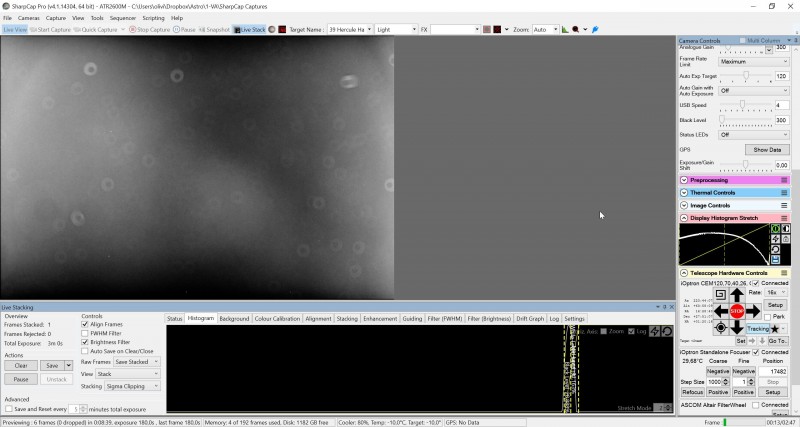Check the Save and Reset every checkbox

[x=9, y=409]
